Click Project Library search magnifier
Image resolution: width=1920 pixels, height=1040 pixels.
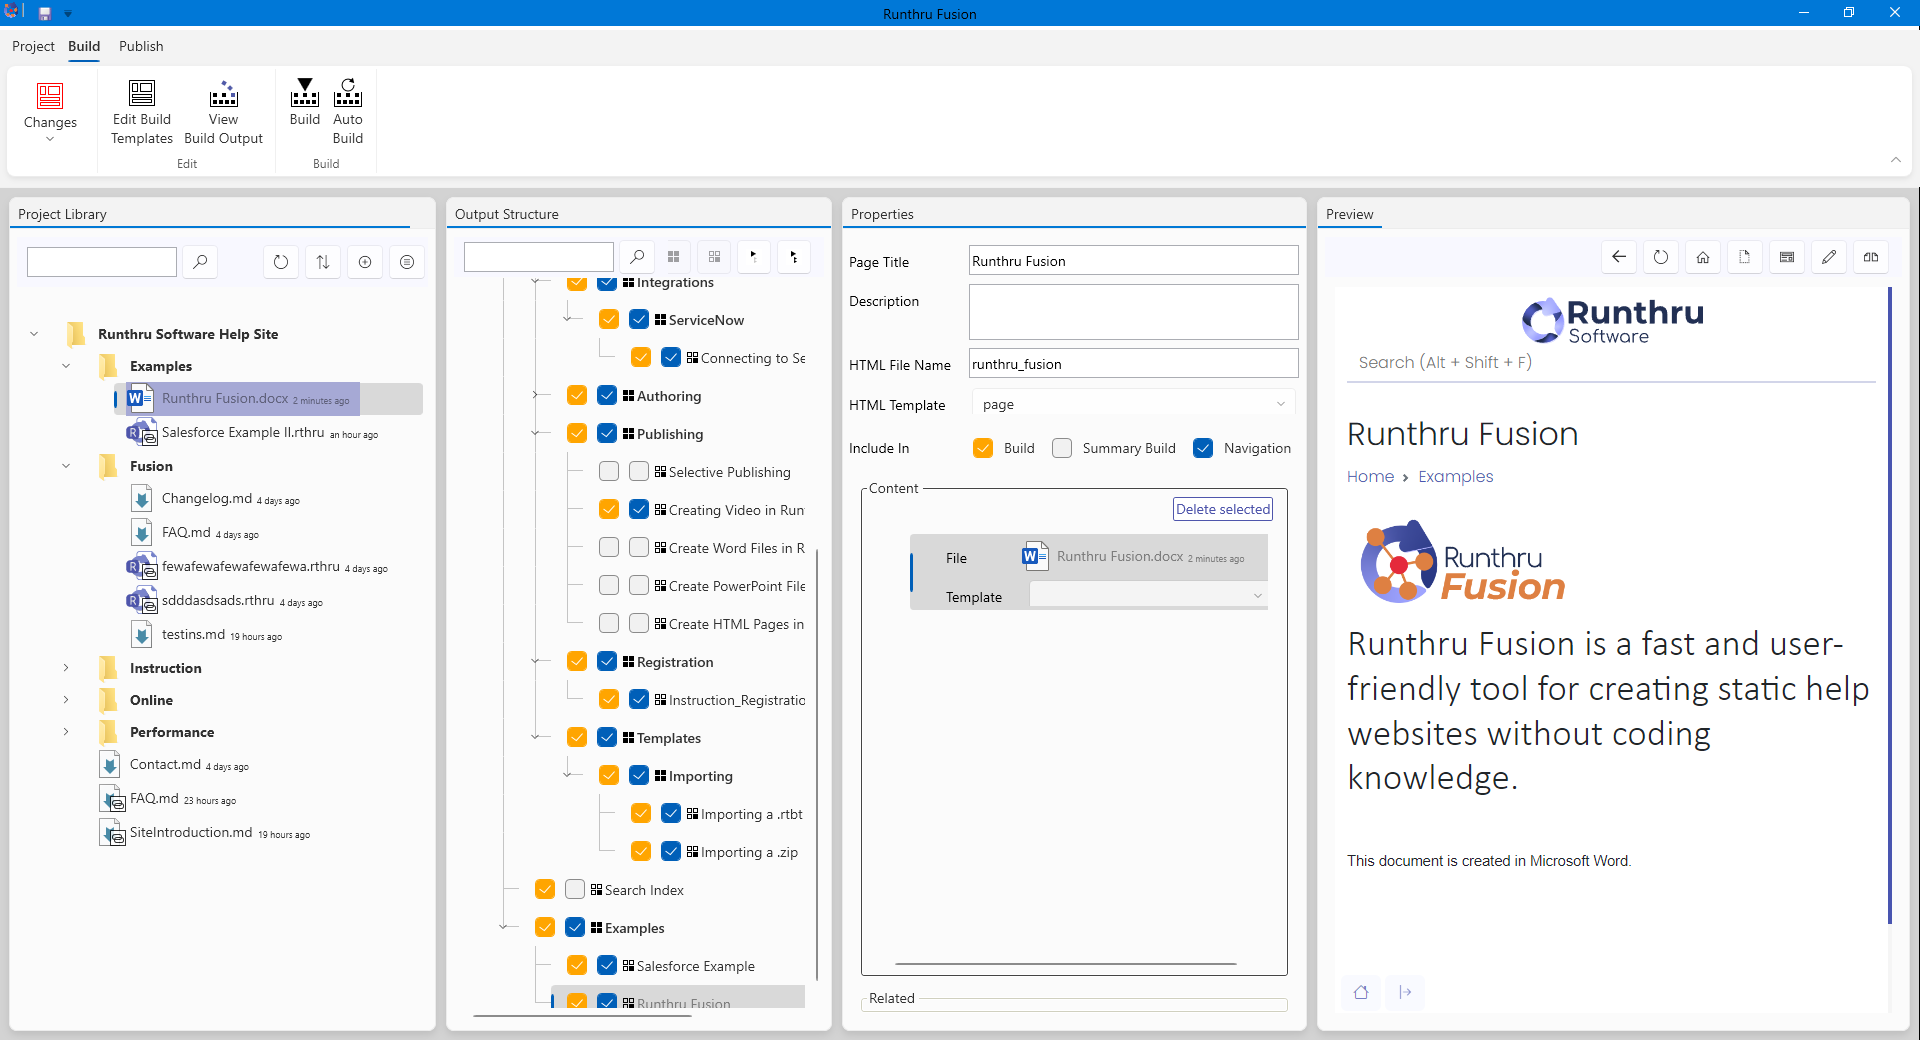pos(200,262)
